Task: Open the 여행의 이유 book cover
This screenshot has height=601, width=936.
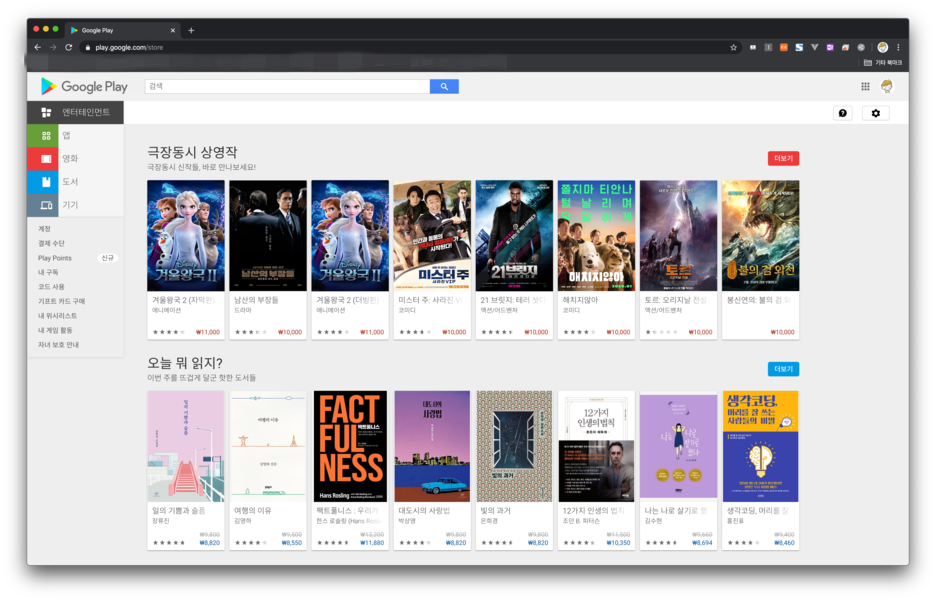Action: click(268, 446)
